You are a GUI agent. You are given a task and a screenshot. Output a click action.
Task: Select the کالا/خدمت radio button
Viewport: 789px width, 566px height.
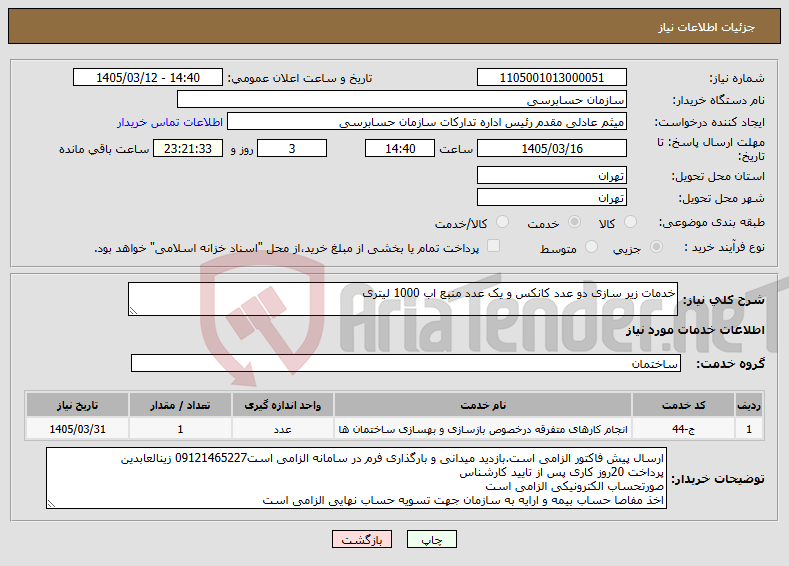[502, 222]
